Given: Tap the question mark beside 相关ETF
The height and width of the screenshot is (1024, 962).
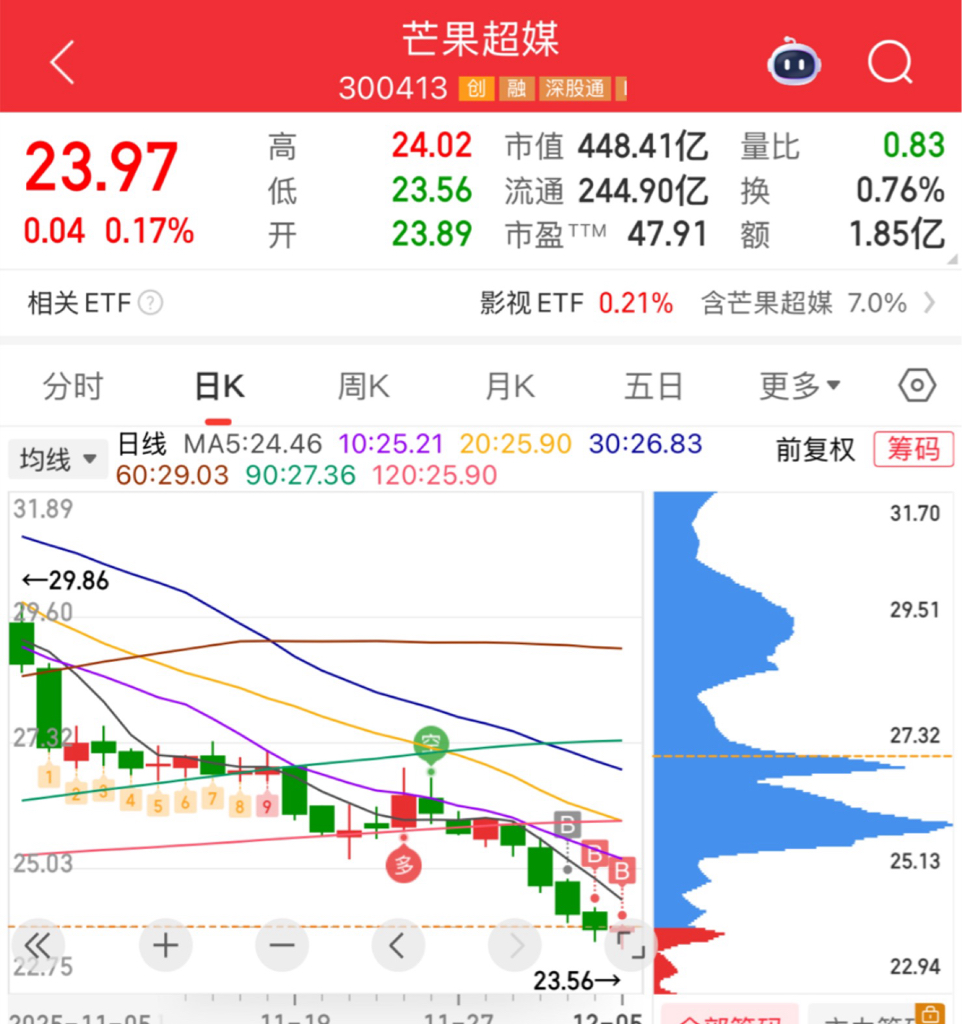Looking at the screenshot, I should [150, 303].
